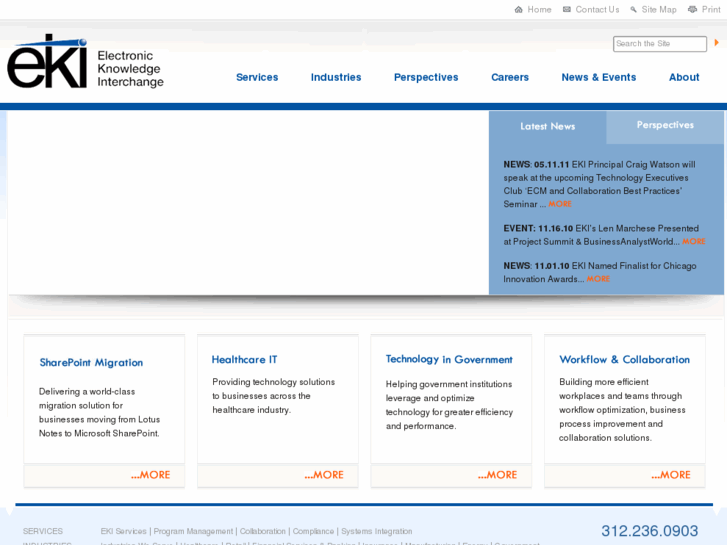This screenshot has width=727, height=545.
Task: Open the Industries menu
Action: [336, 77]
